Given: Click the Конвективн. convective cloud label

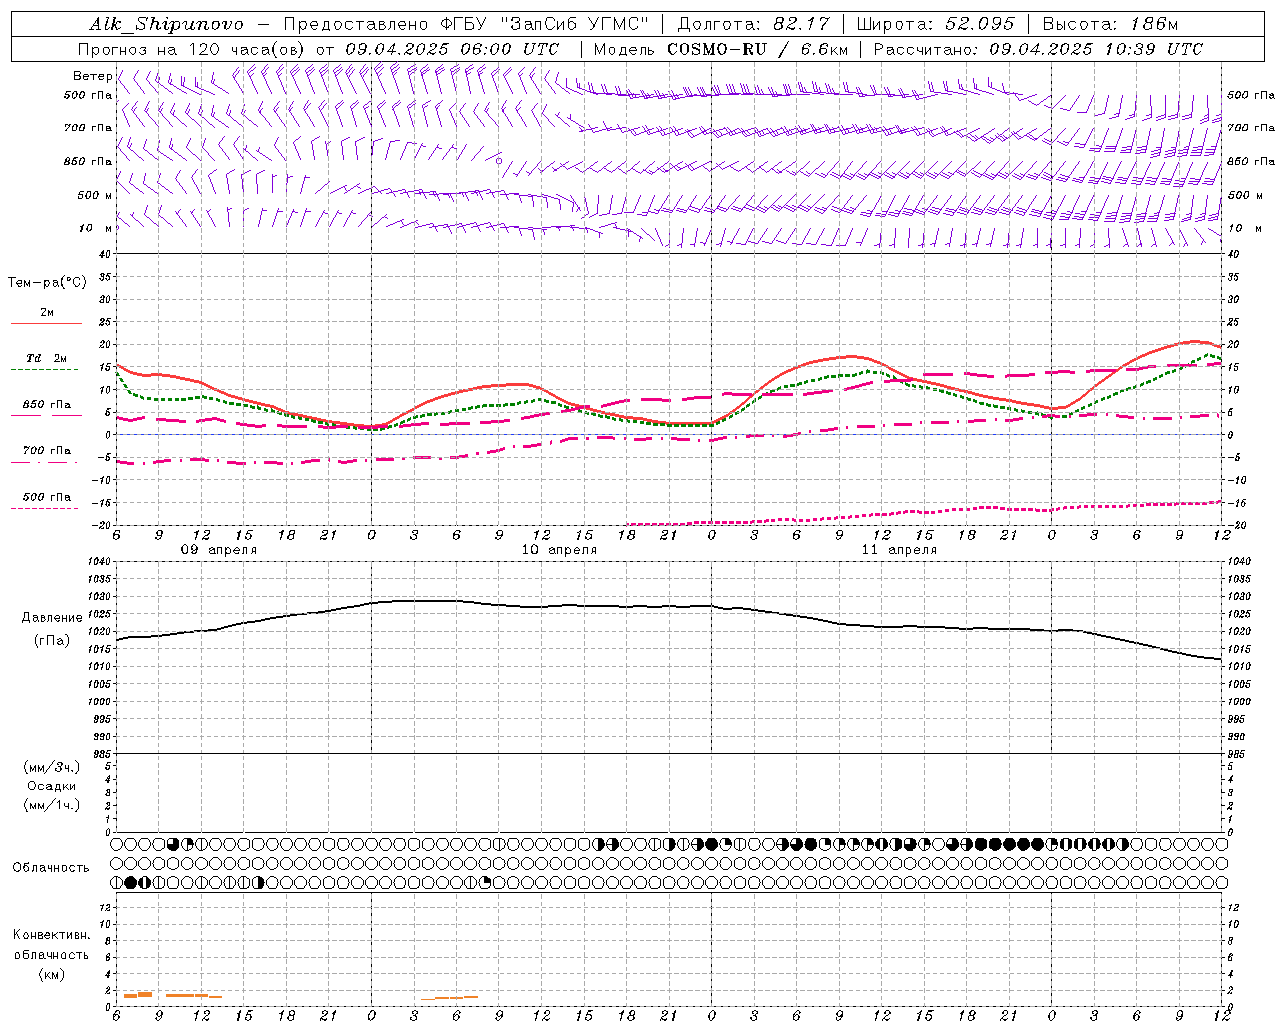Looking at the screenshot, I should pyautogui.click(x=52, y=935).
